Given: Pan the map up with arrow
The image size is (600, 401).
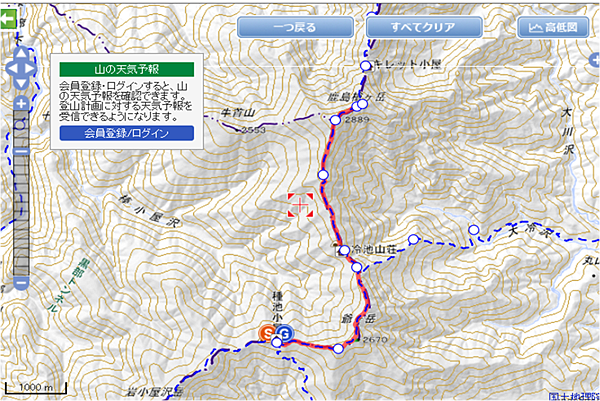Looking at the screenshot, I should click(x=21, y=53).
